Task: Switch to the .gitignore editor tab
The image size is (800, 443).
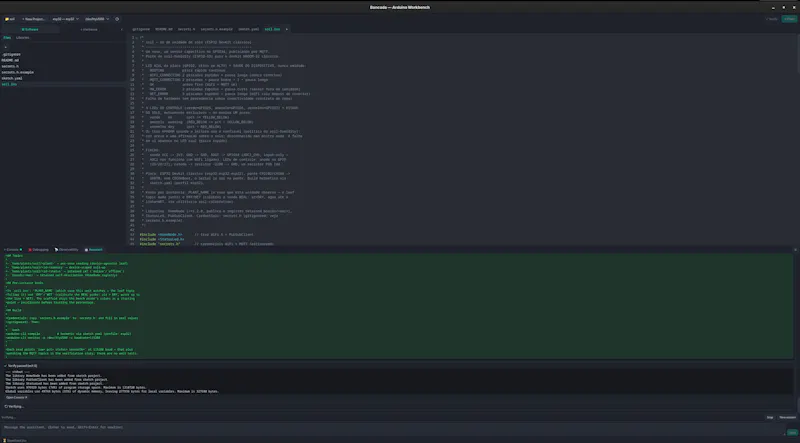Action: coord(141,29)
